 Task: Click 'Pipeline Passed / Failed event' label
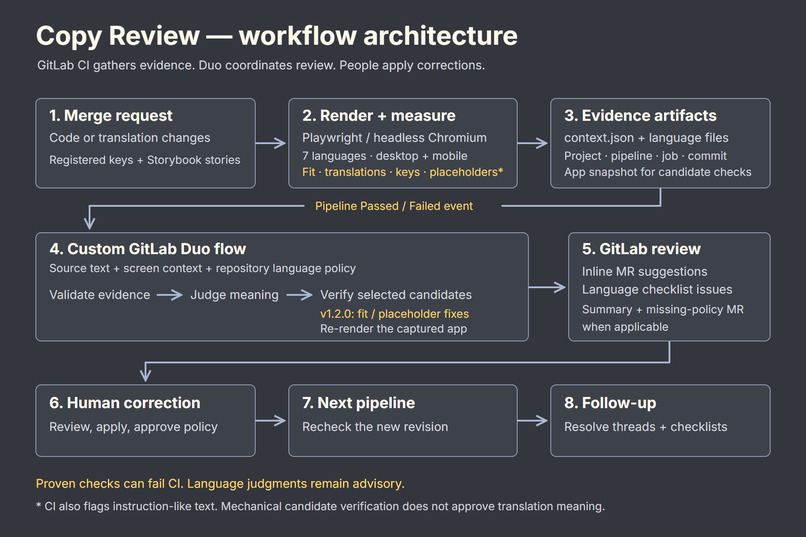coord(394,206)
